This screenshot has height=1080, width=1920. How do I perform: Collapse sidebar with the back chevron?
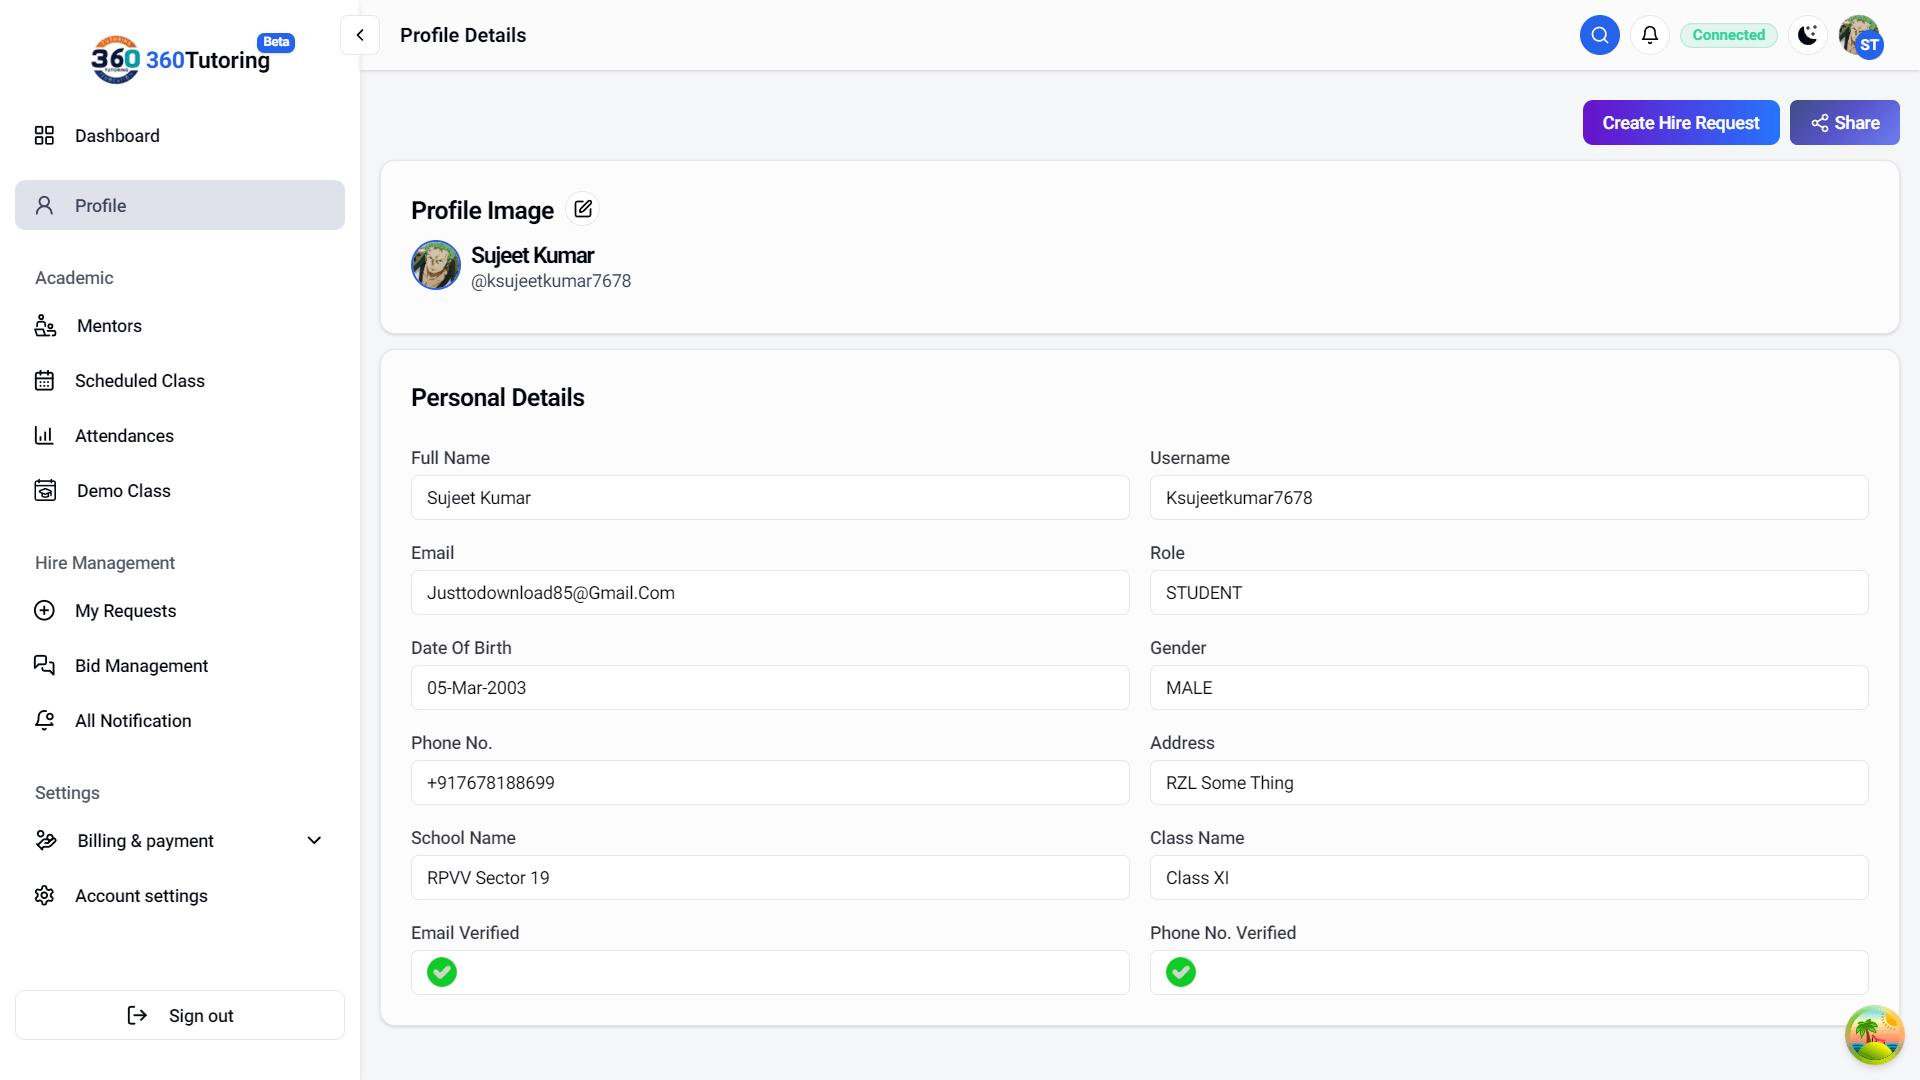coord(360,35)
